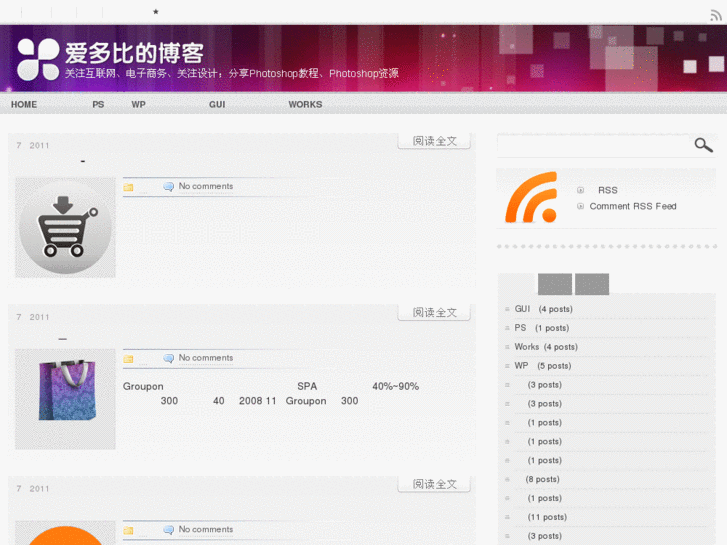Click 阅读全文 button of Groupon post
The width and height of the screenshot is (727, 545).
pyautogui.click(x=434, y=313)
